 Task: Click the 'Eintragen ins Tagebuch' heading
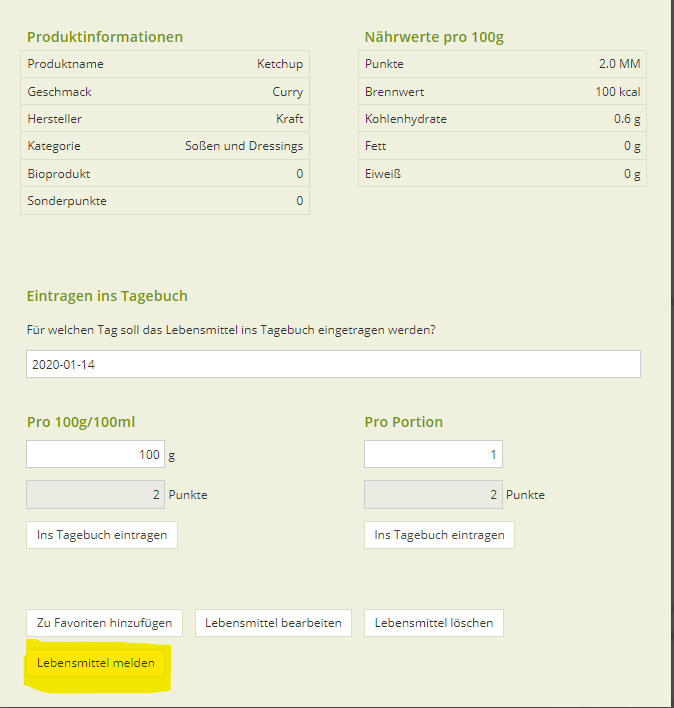(x=107, y=296)
